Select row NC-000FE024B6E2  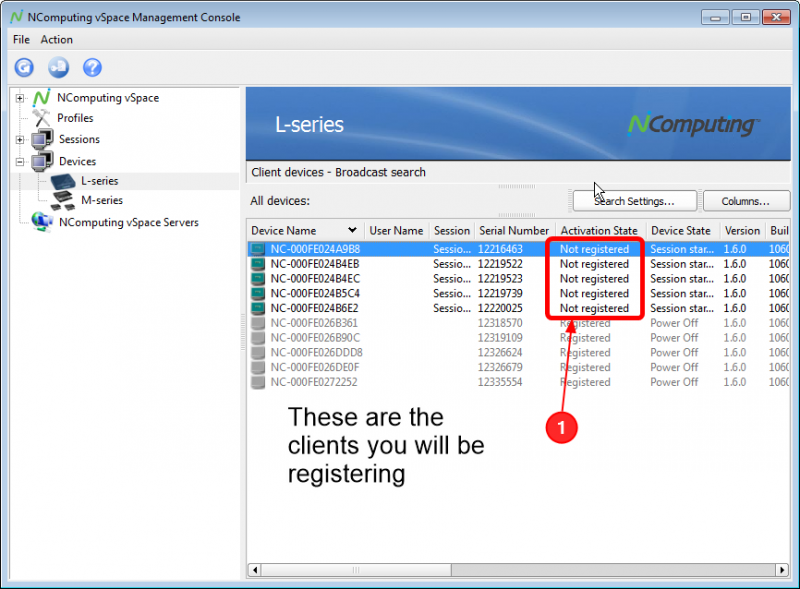coord(518,308)
